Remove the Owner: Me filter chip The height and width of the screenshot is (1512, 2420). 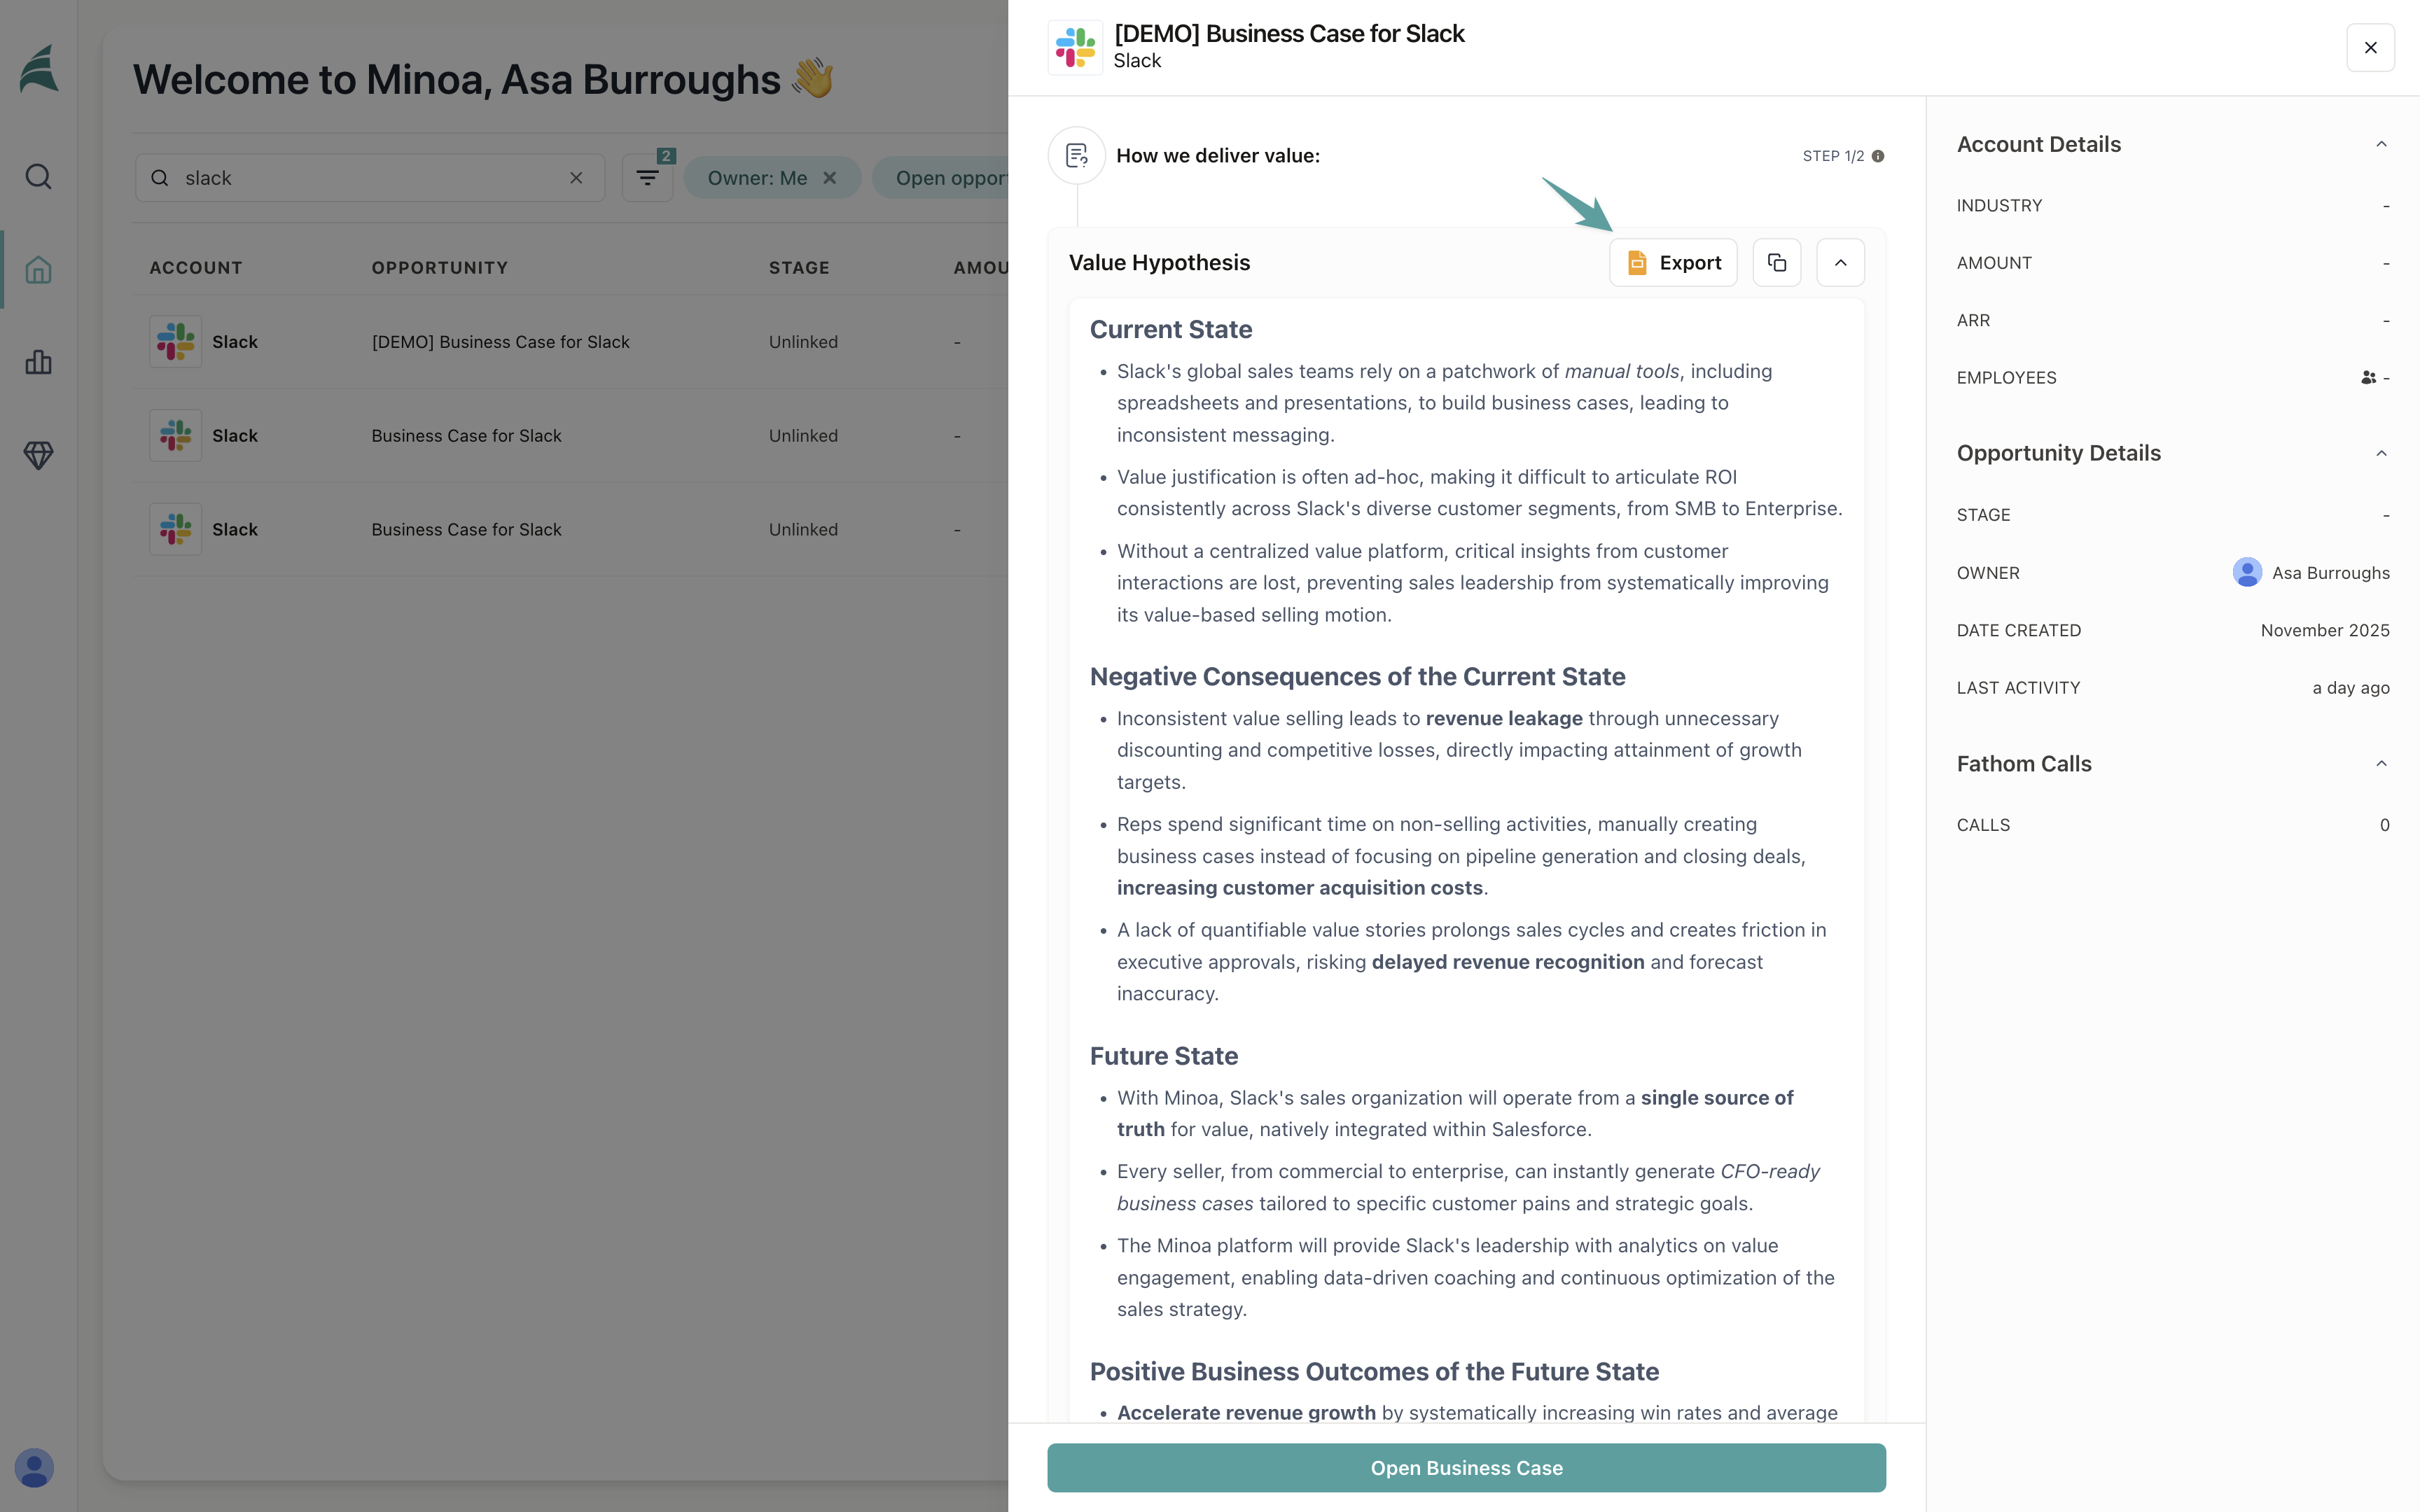(x=829, y=178)
